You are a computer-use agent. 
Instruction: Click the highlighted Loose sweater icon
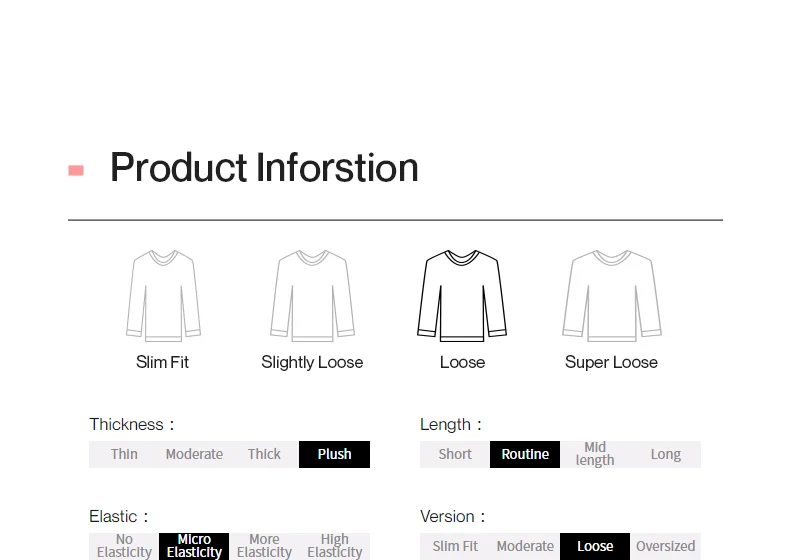coord(462,296)
